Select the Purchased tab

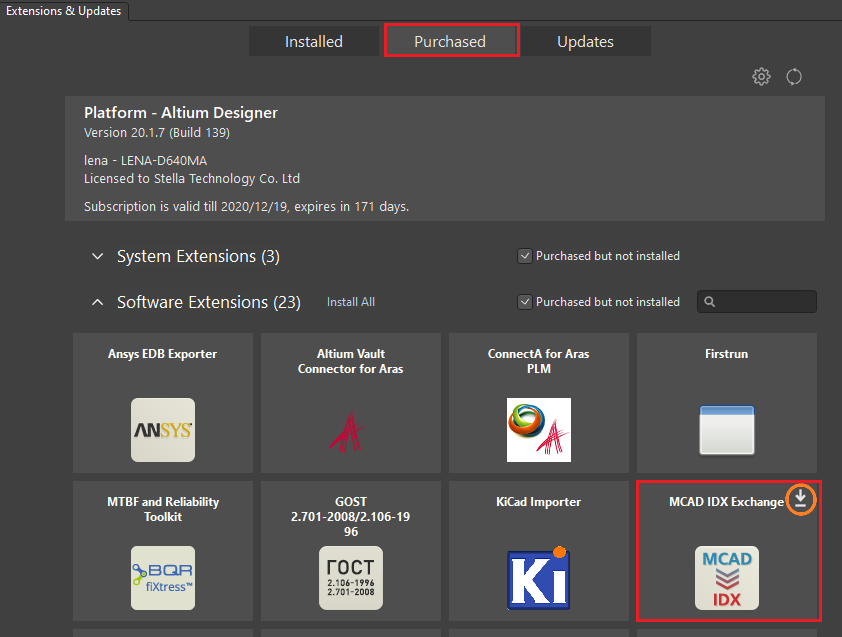[450, 41]
